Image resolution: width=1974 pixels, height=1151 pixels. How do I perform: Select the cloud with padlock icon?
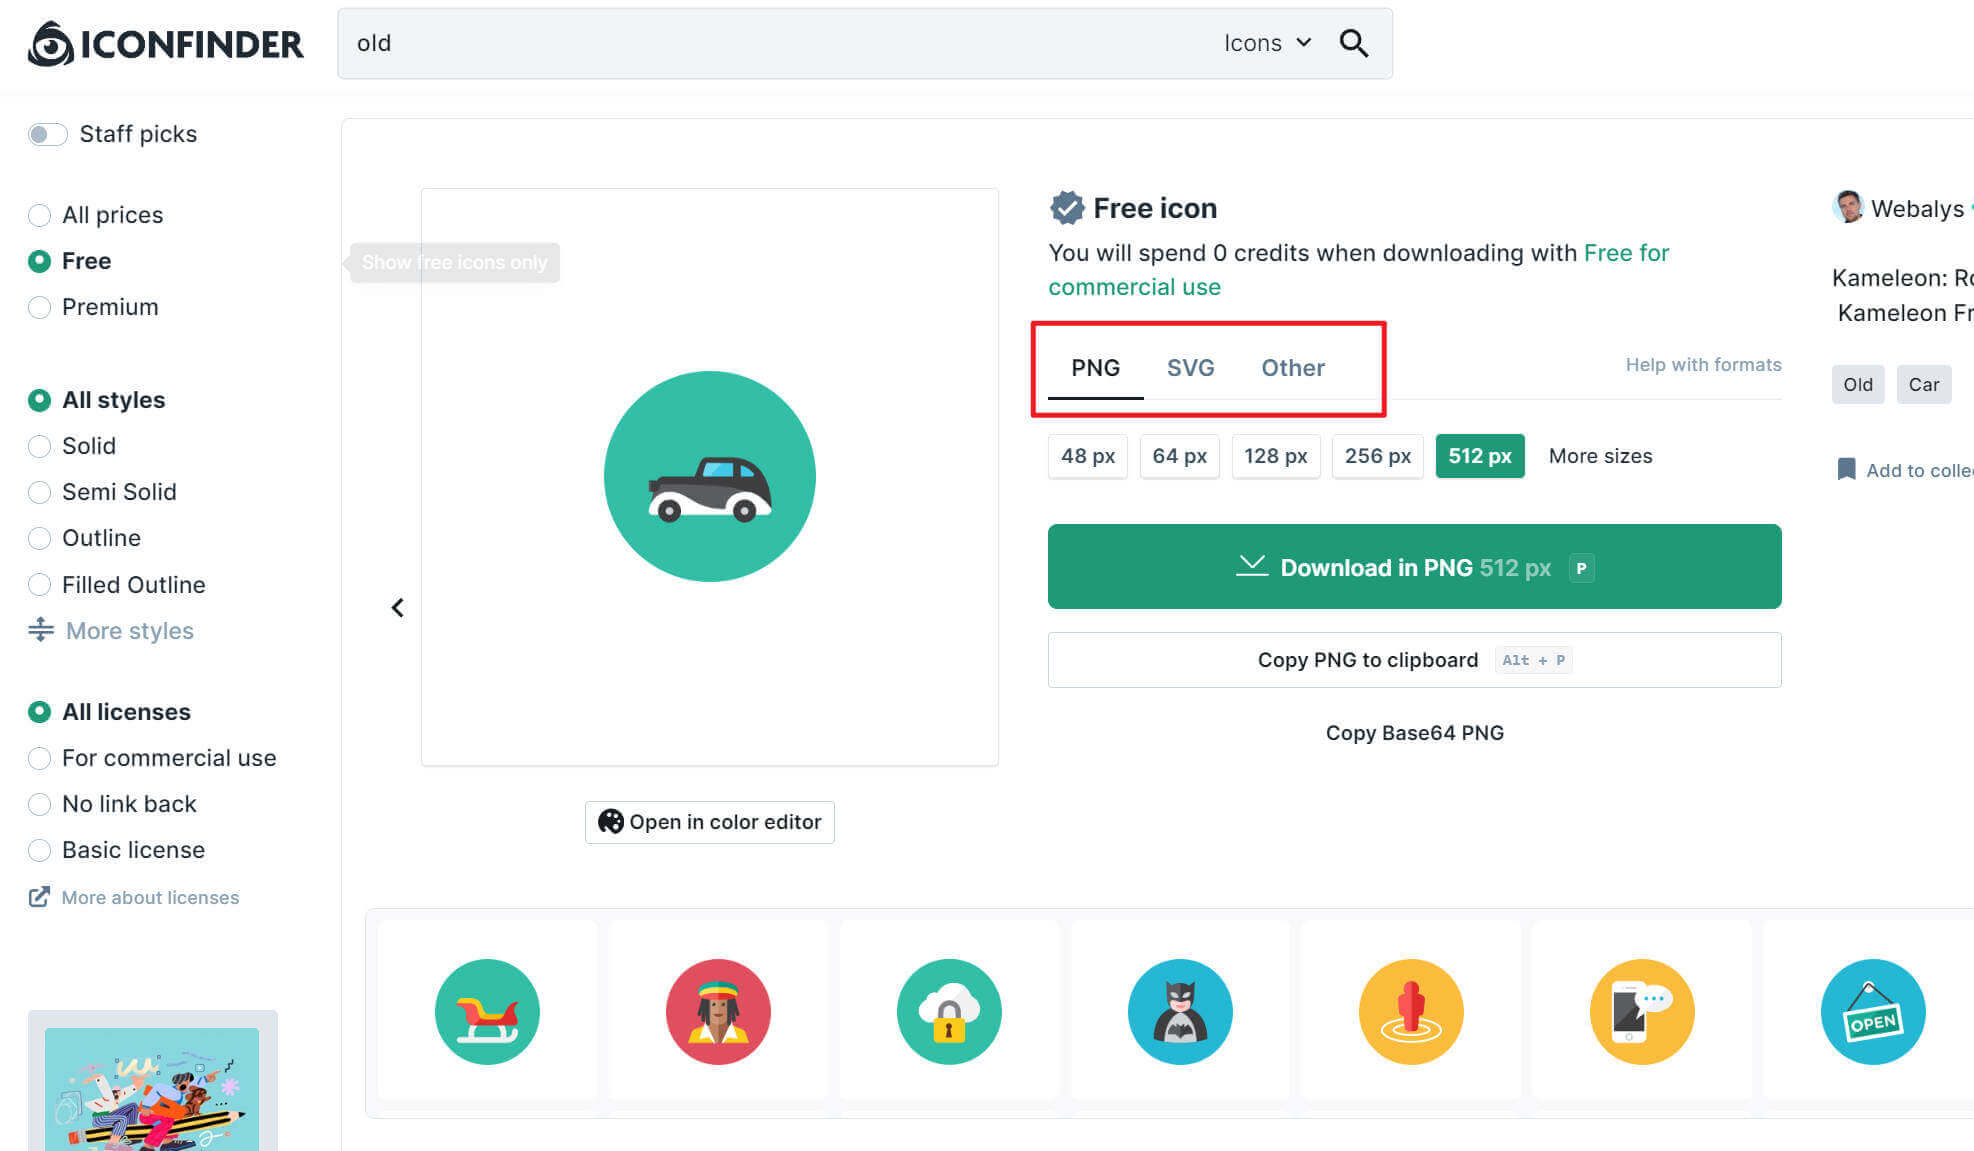click(x=949, y=1011)
